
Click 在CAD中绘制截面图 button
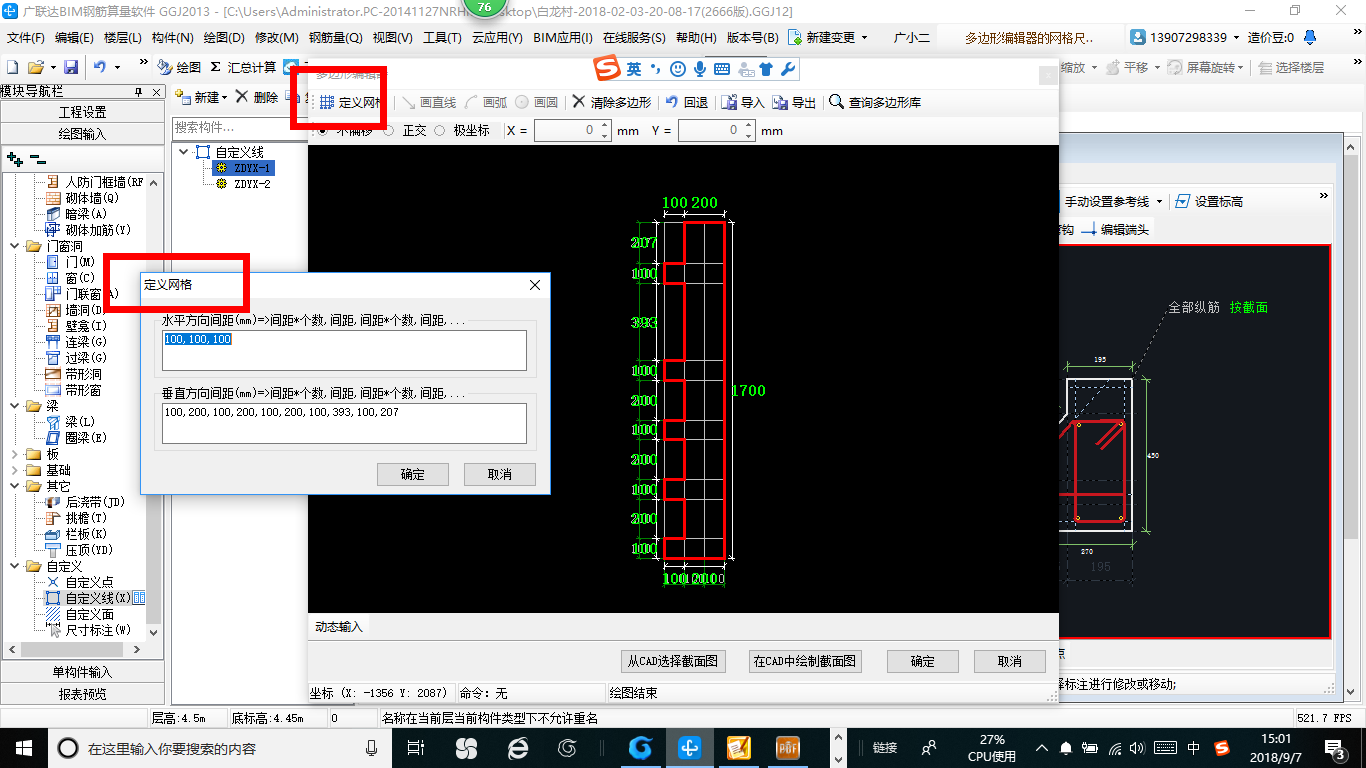coord(805,661)
